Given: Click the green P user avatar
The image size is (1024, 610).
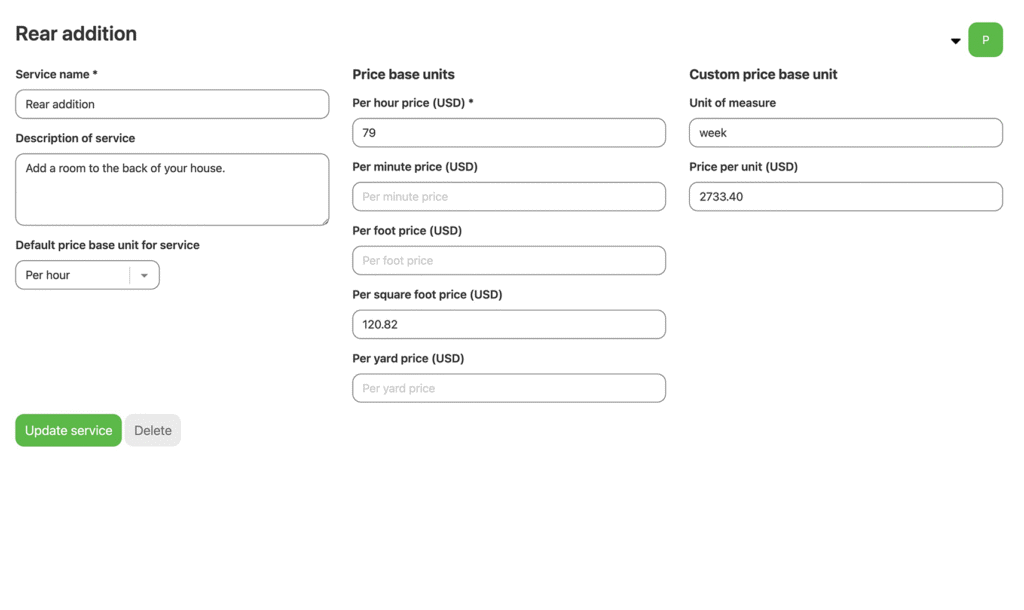Looking at the screenshot, I should pos(985,40).
